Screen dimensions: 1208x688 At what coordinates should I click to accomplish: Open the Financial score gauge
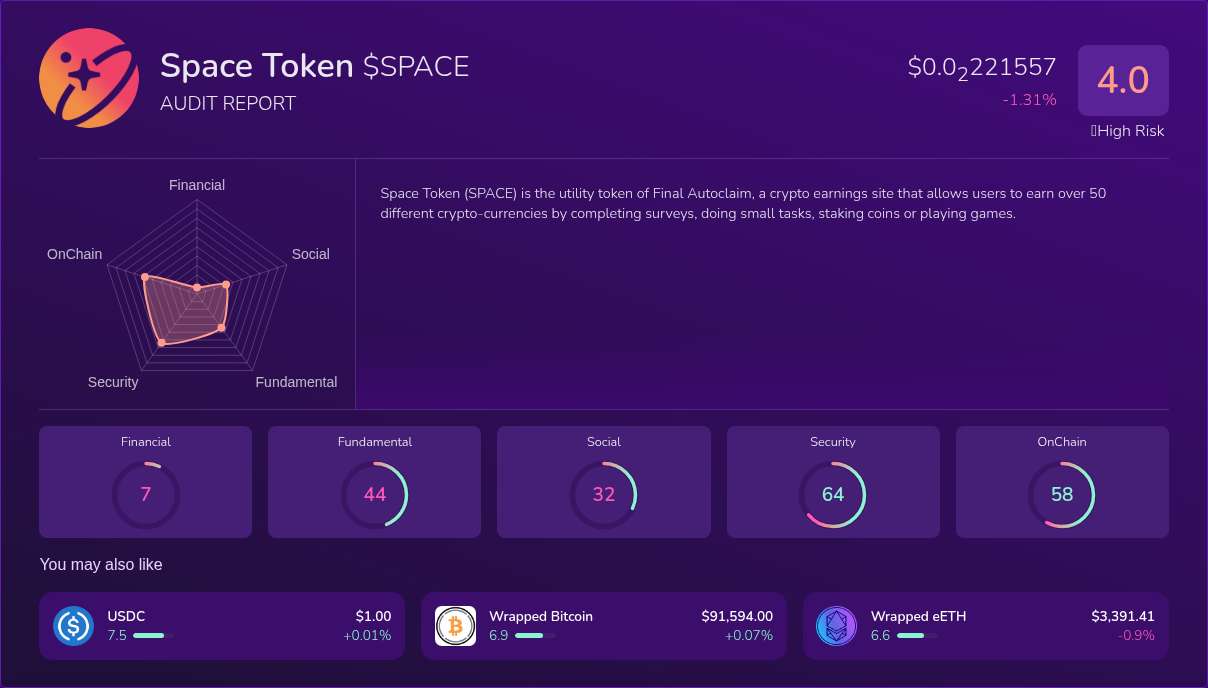pos(145,494)
